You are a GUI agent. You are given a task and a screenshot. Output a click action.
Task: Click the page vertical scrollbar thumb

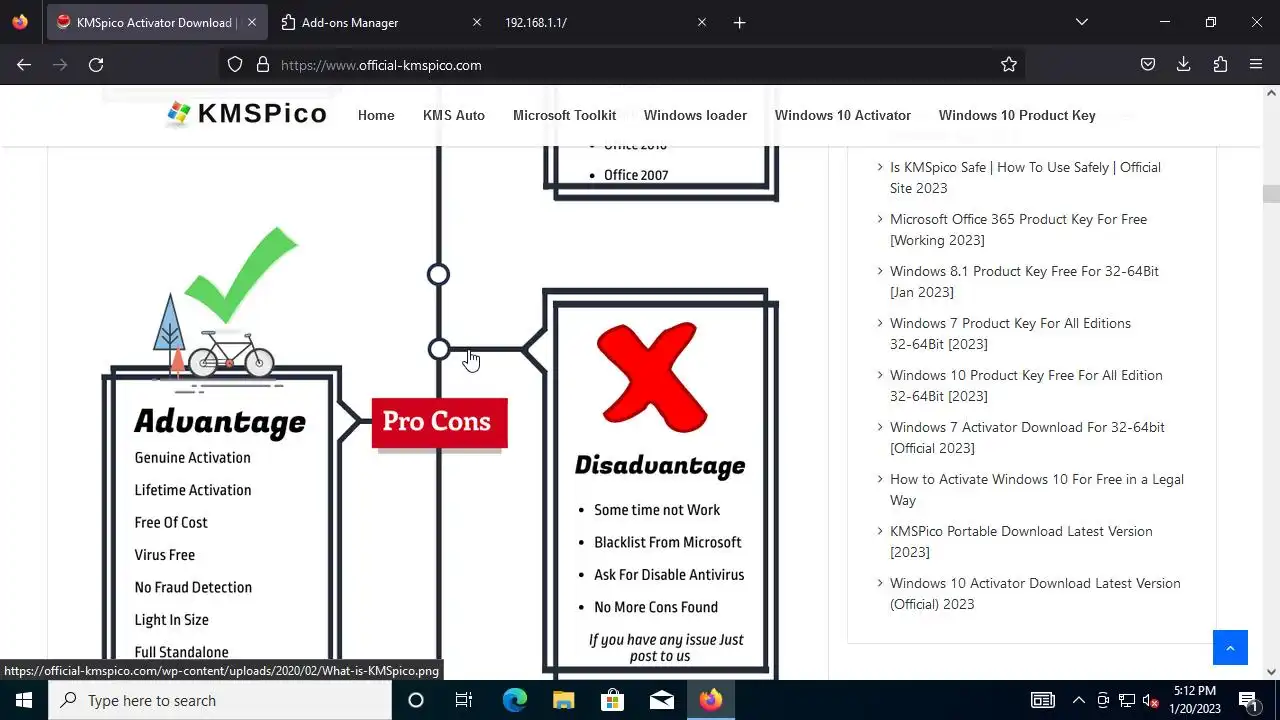(x=1271, y=193)
